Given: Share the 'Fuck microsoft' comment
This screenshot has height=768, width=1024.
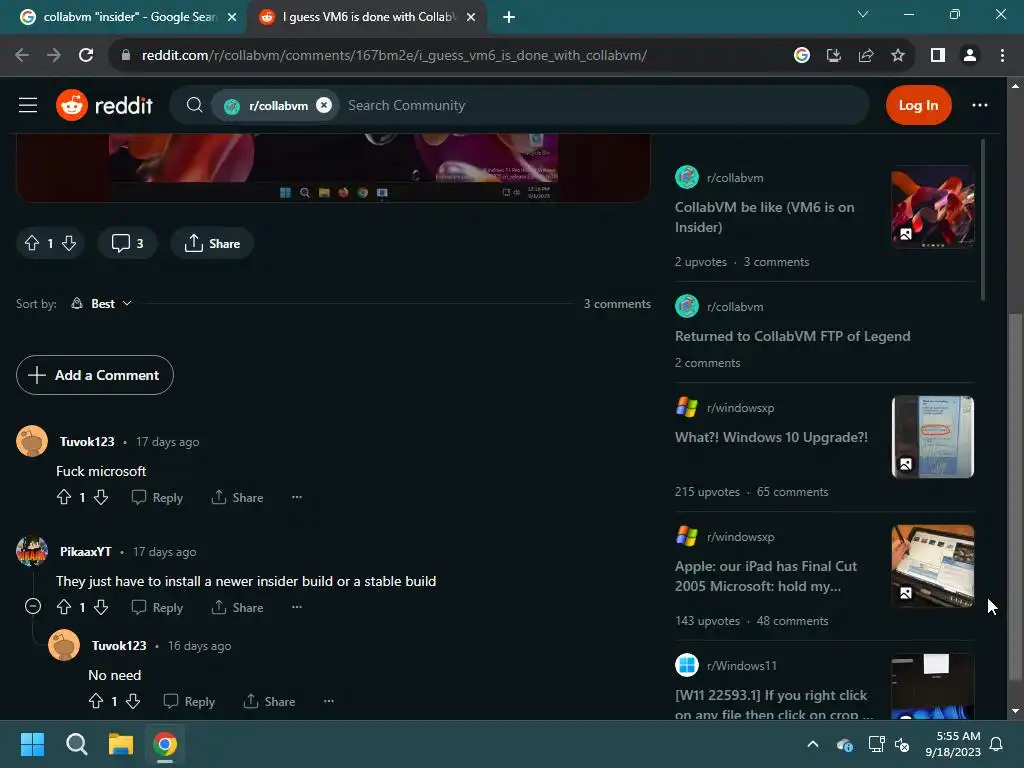Looking at the screenshot, I should (237, 498).
